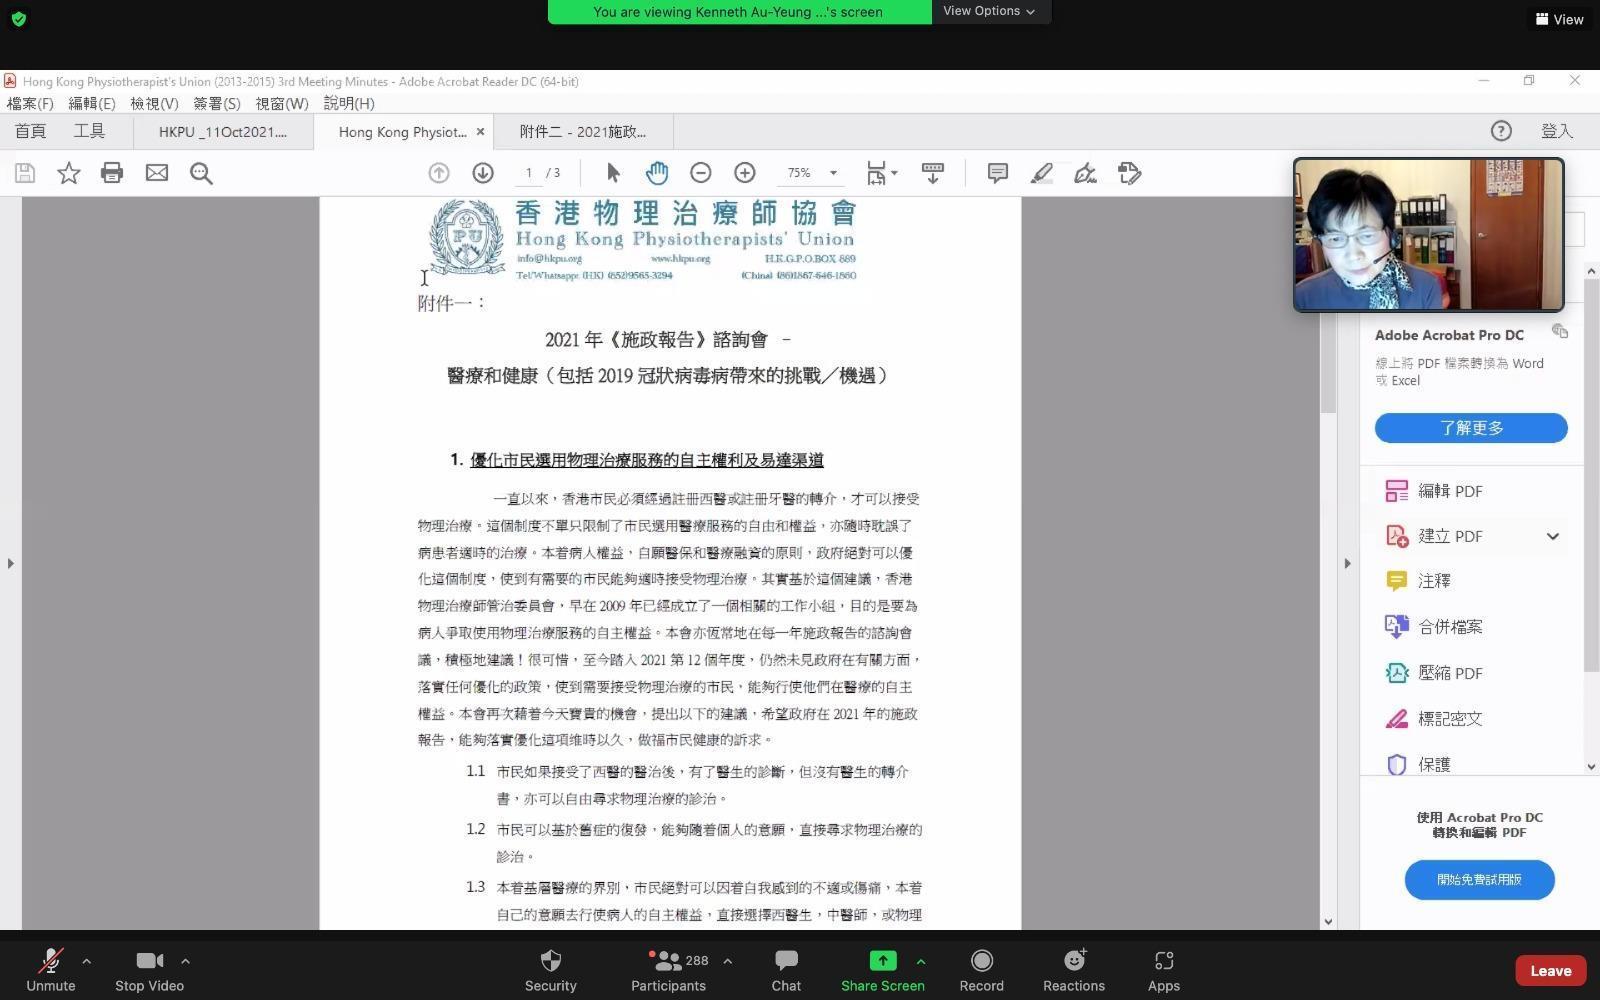Add a comment with sticky note icon
The height and width of the screenshot is (1000, 1600).
(x=997, y=173)
